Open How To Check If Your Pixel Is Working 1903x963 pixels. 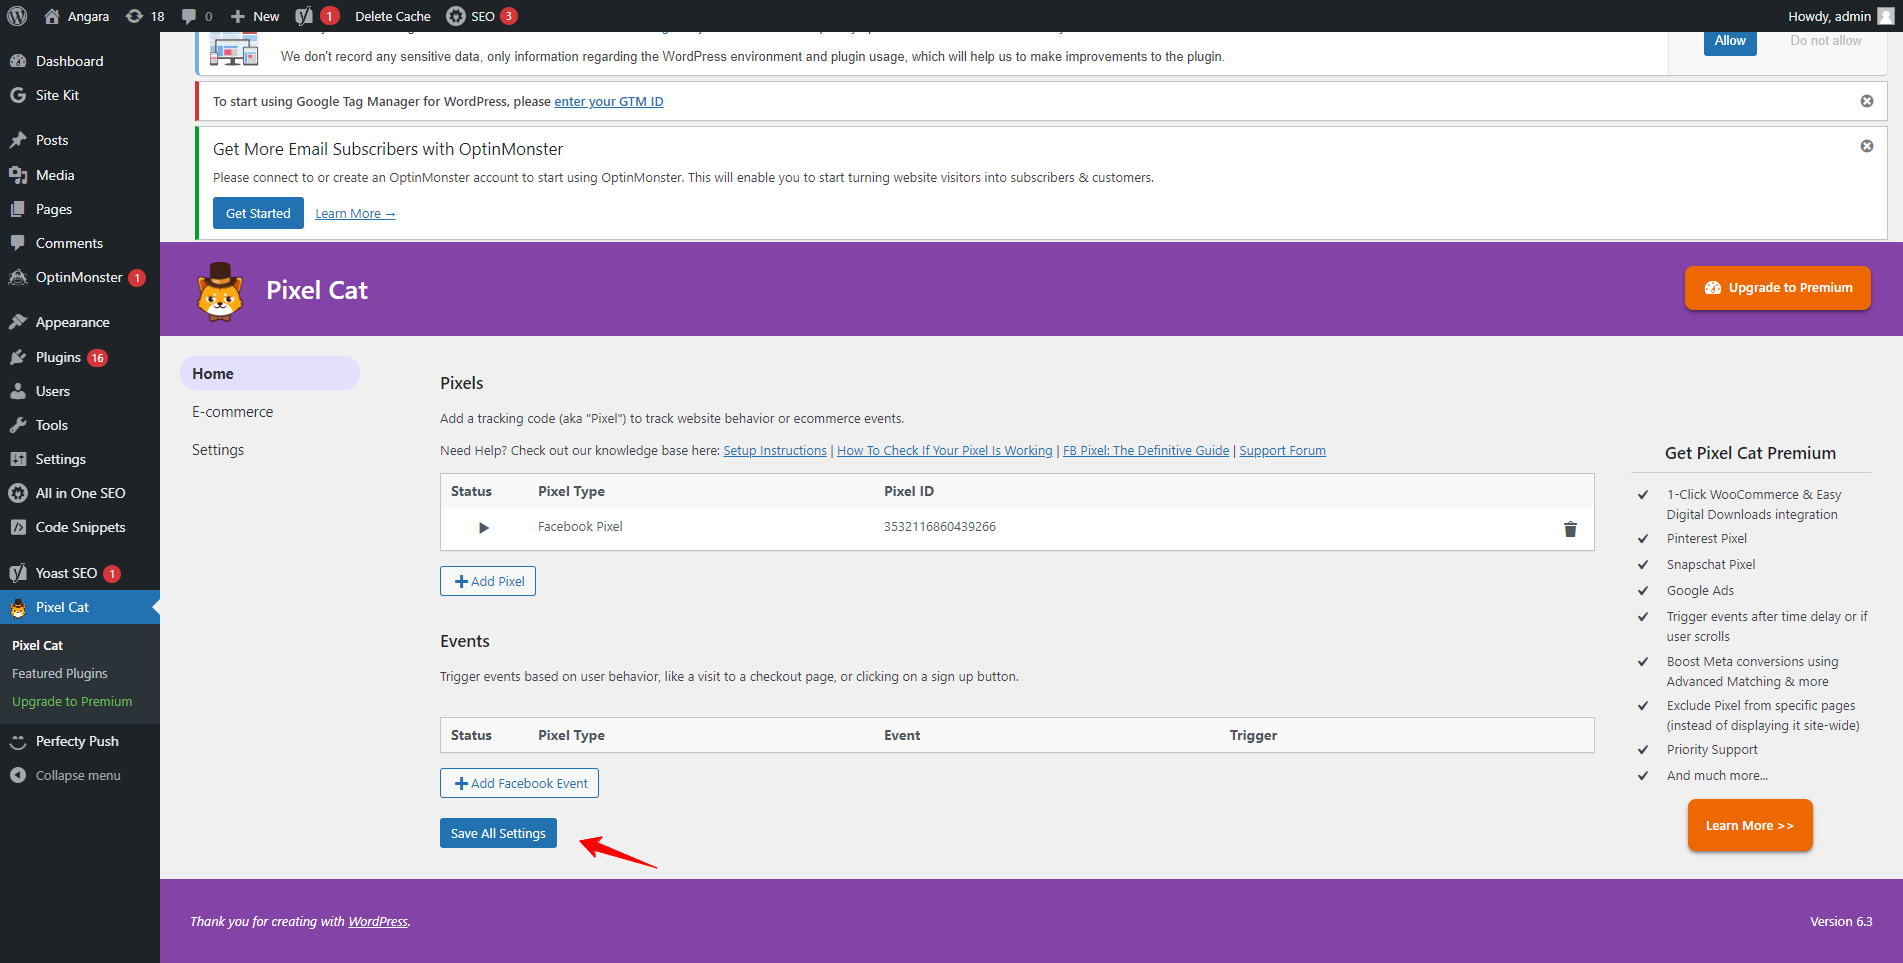click(945, 451)
